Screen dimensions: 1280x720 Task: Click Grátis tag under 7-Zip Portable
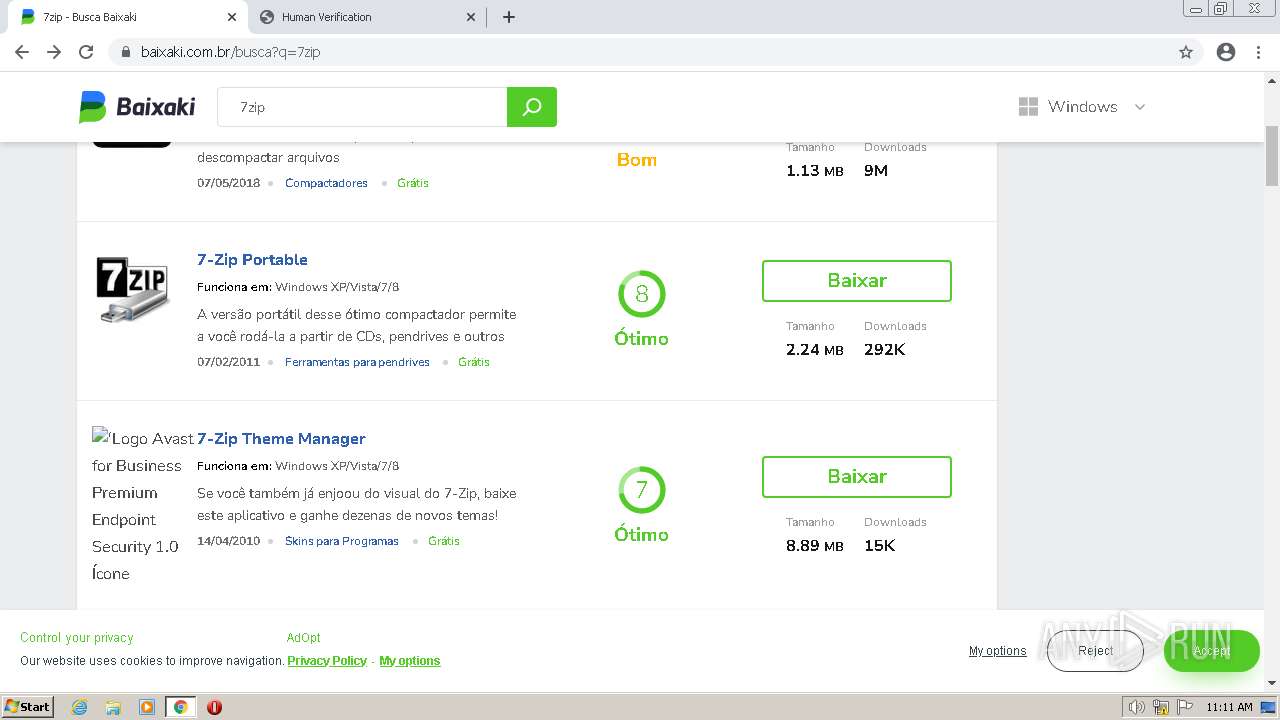coord(474,362)
